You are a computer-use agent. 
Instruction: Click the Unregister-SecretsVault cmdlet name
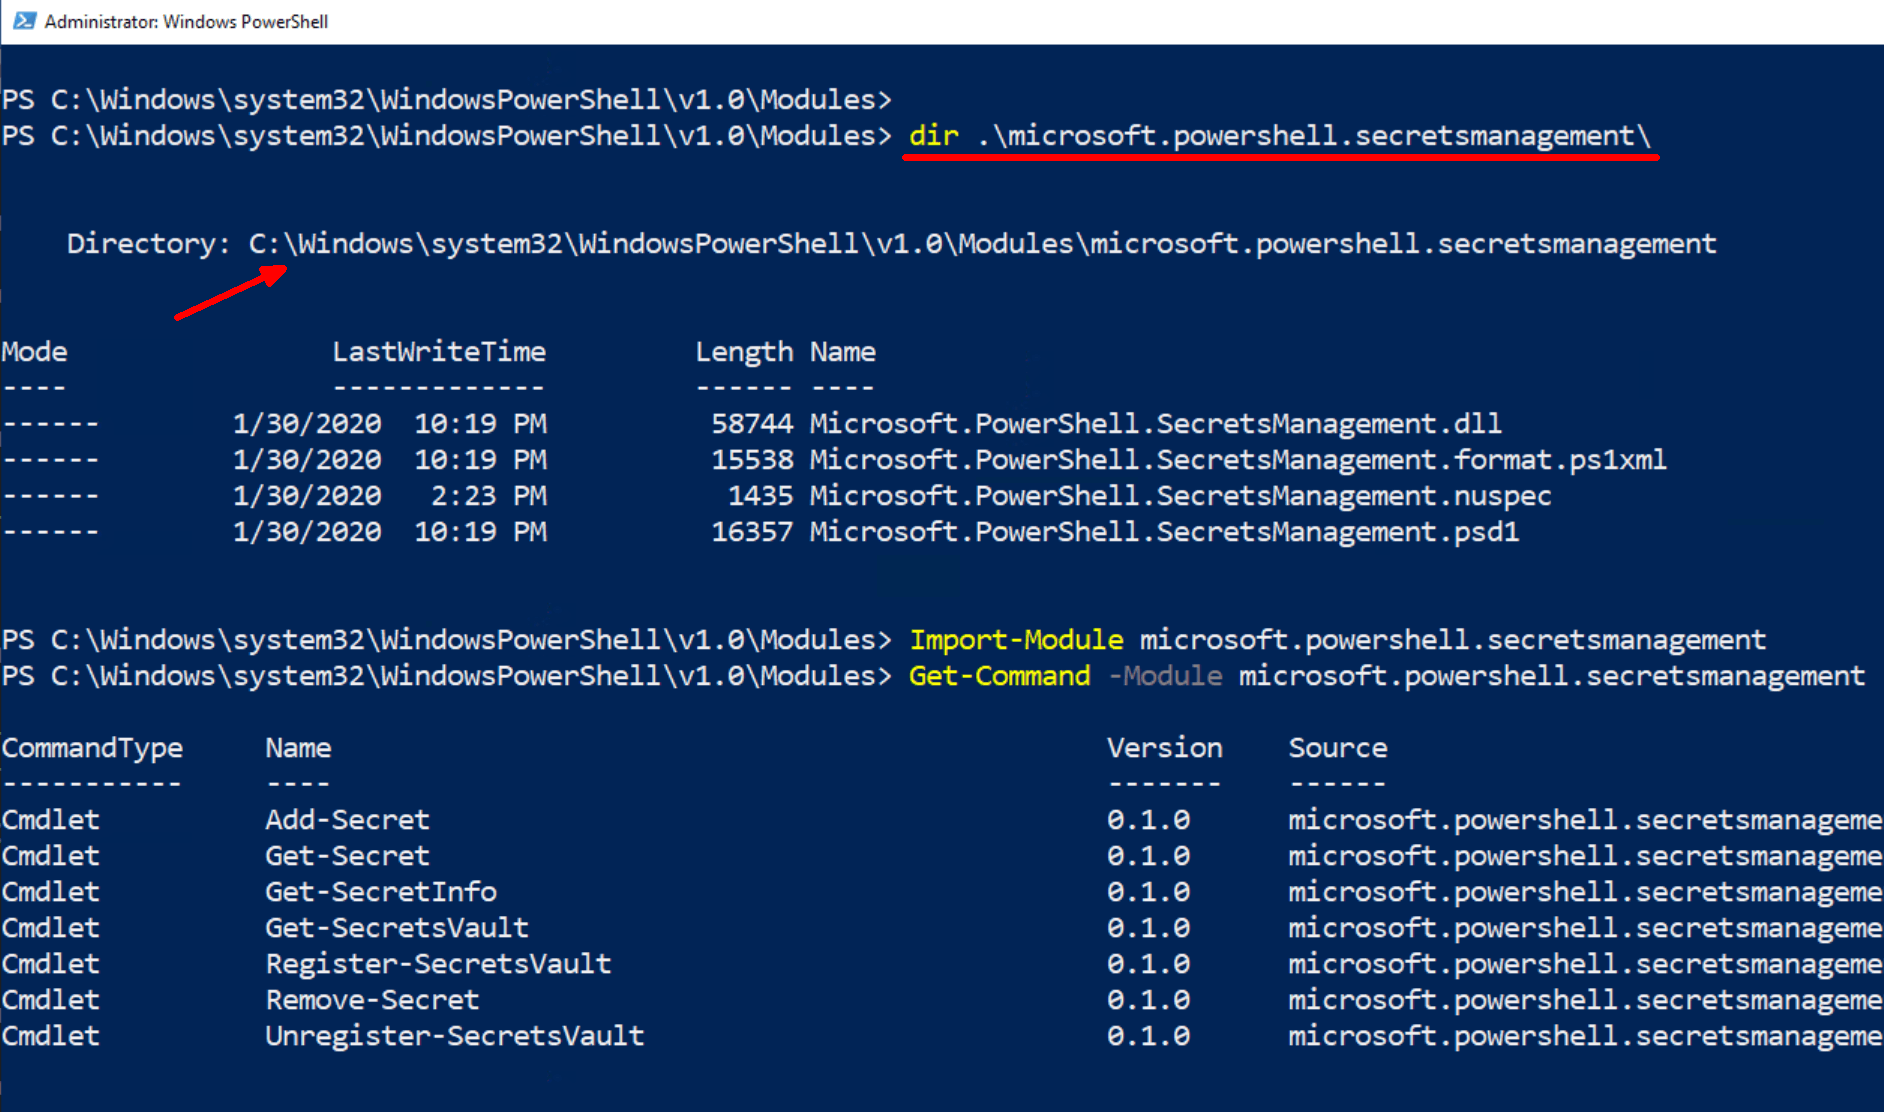455,1036
